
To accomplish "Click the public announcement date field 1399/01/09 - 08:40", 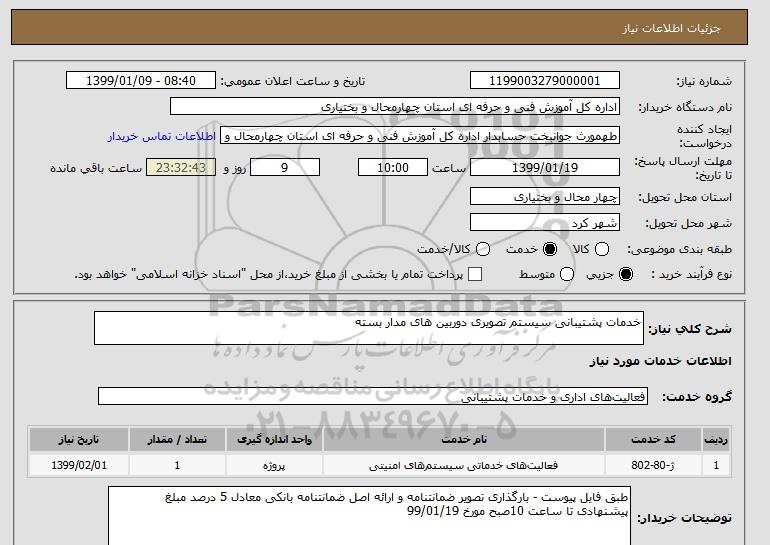I will pyautogui.click(x=140, y=81).
